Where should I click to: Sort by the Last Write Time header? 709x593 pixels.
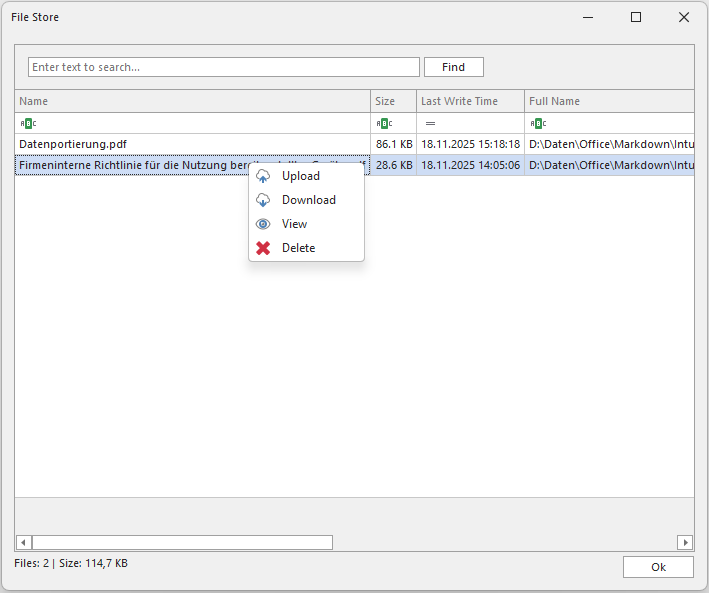click(x=470, y=101)
